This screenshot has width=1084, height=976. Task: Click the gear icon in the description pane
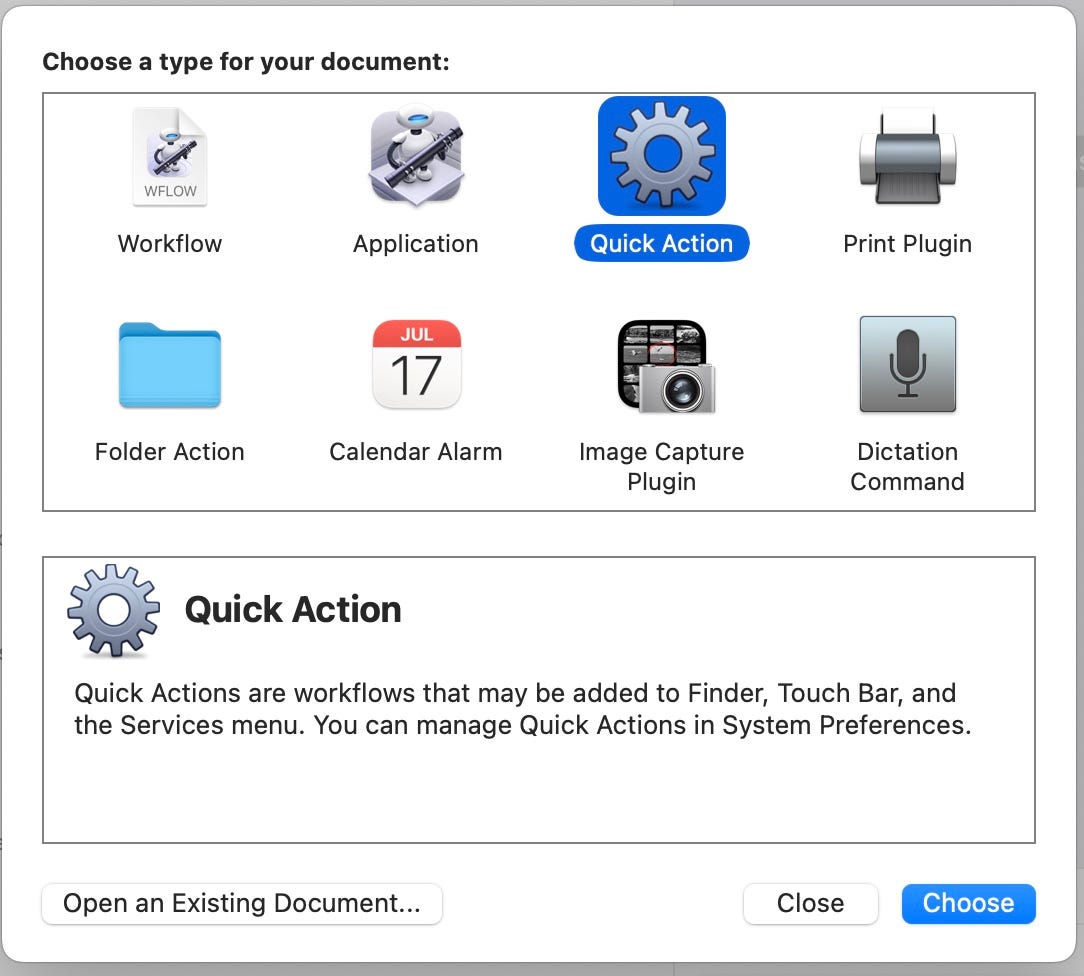click(x=112, y=608)
